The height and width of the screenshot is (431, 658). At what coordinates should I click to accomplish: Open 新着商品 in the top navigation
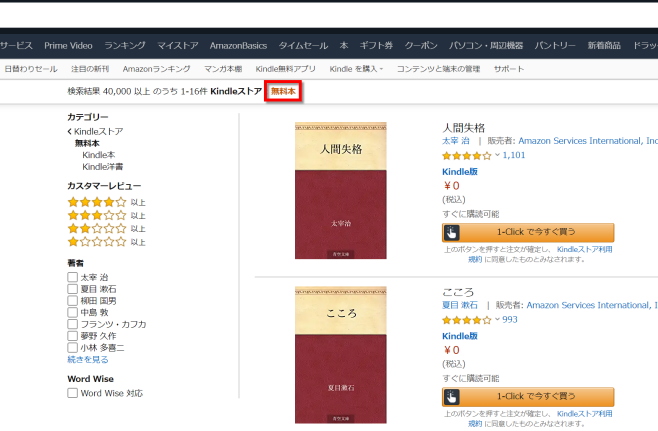[604, 46]
